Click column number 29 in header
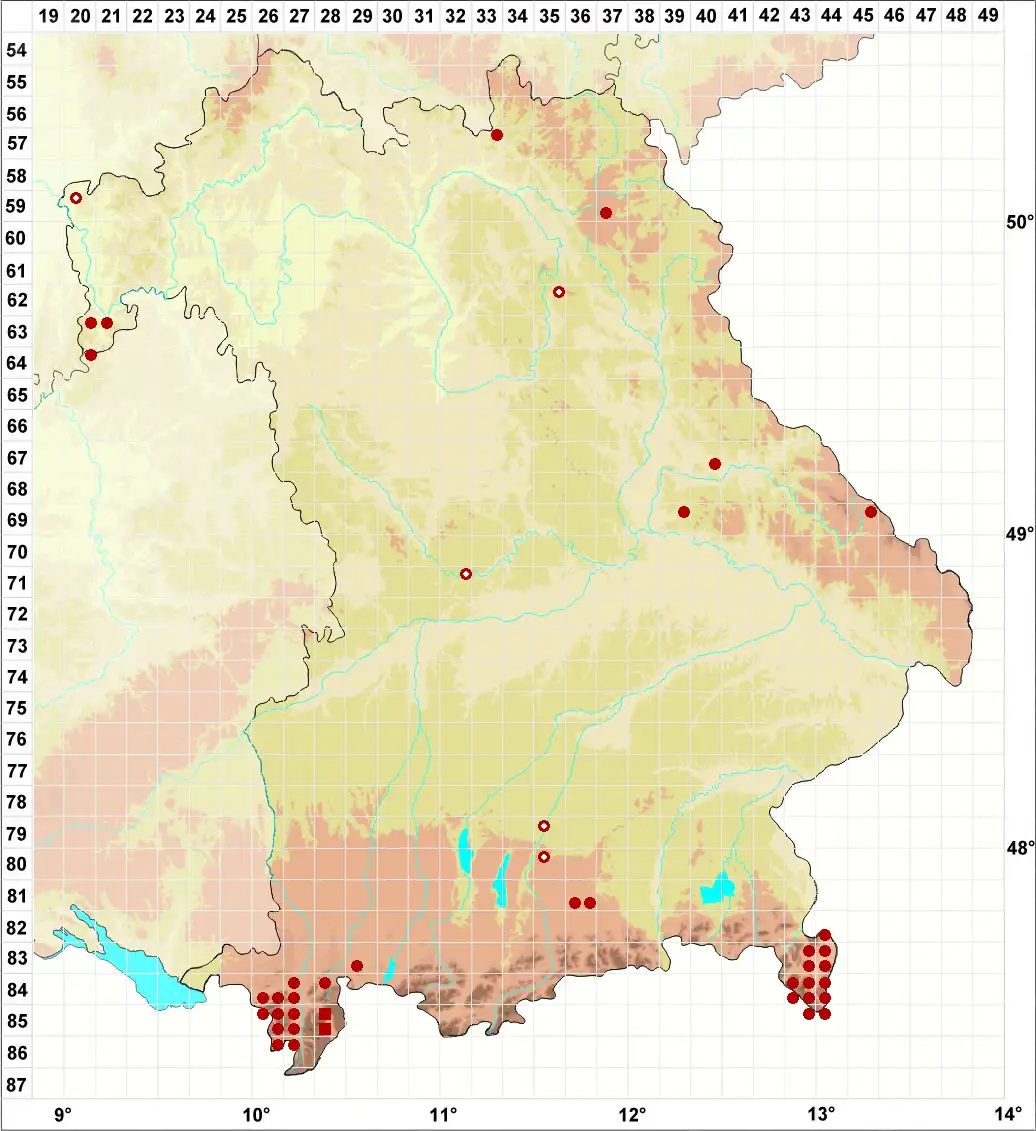This screenshot has height=1131, width=1036. tap(361, 15)
